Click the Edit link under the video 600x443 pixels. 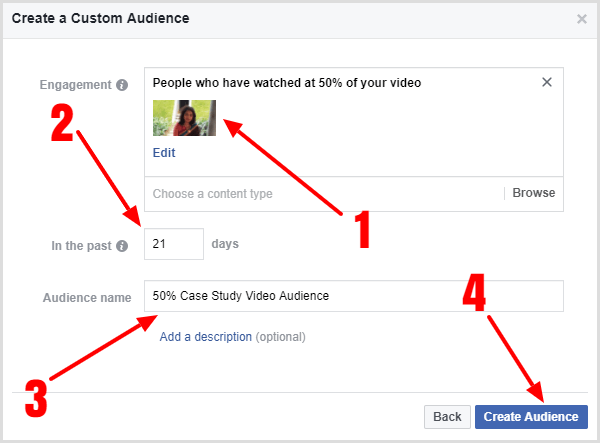(163, 153)
